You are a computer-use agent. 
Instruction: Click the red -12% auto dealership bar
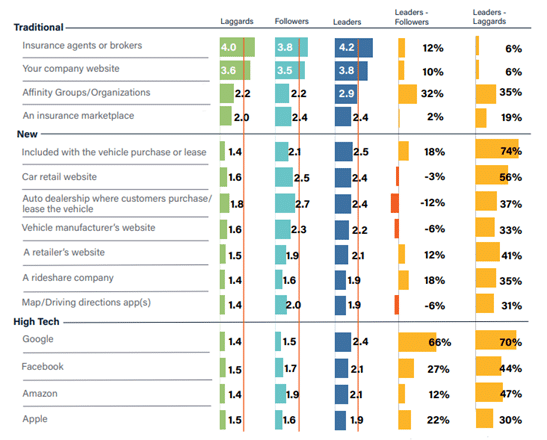pos(395,203)
